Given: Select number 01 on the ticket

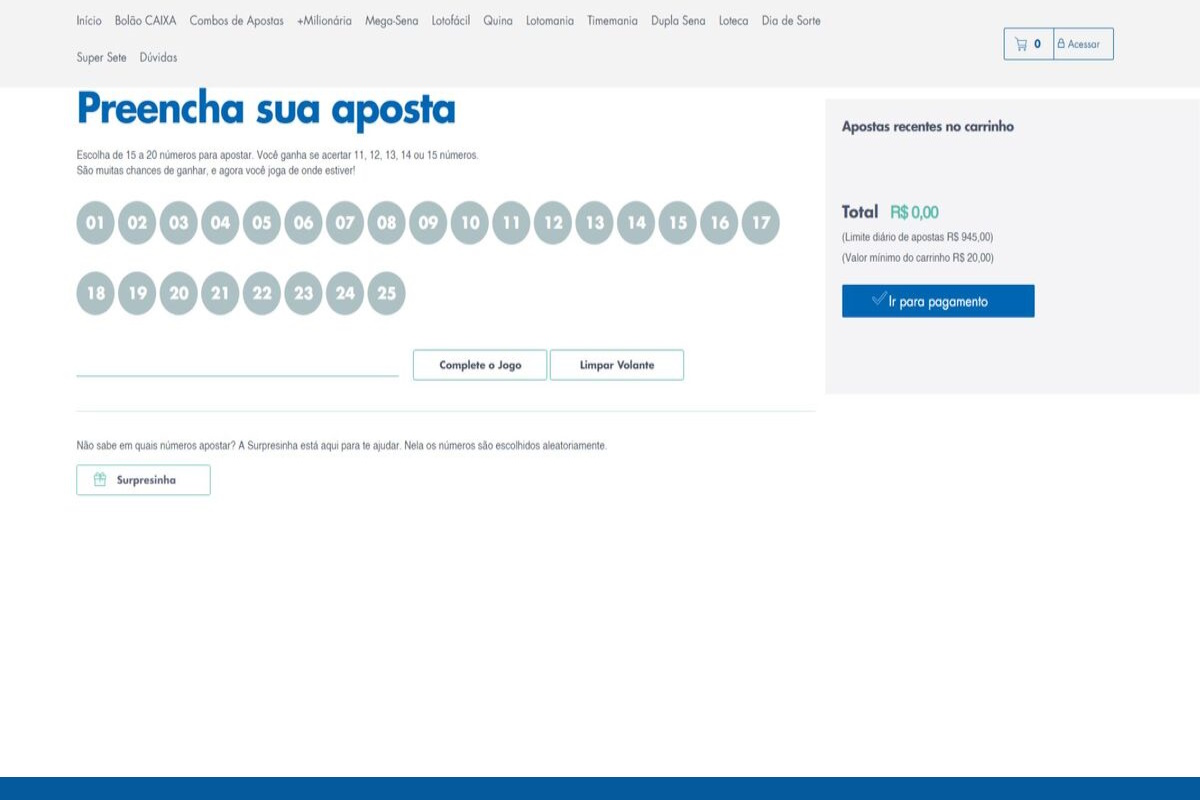Looking at the screenshot, I should coord(96,223).
